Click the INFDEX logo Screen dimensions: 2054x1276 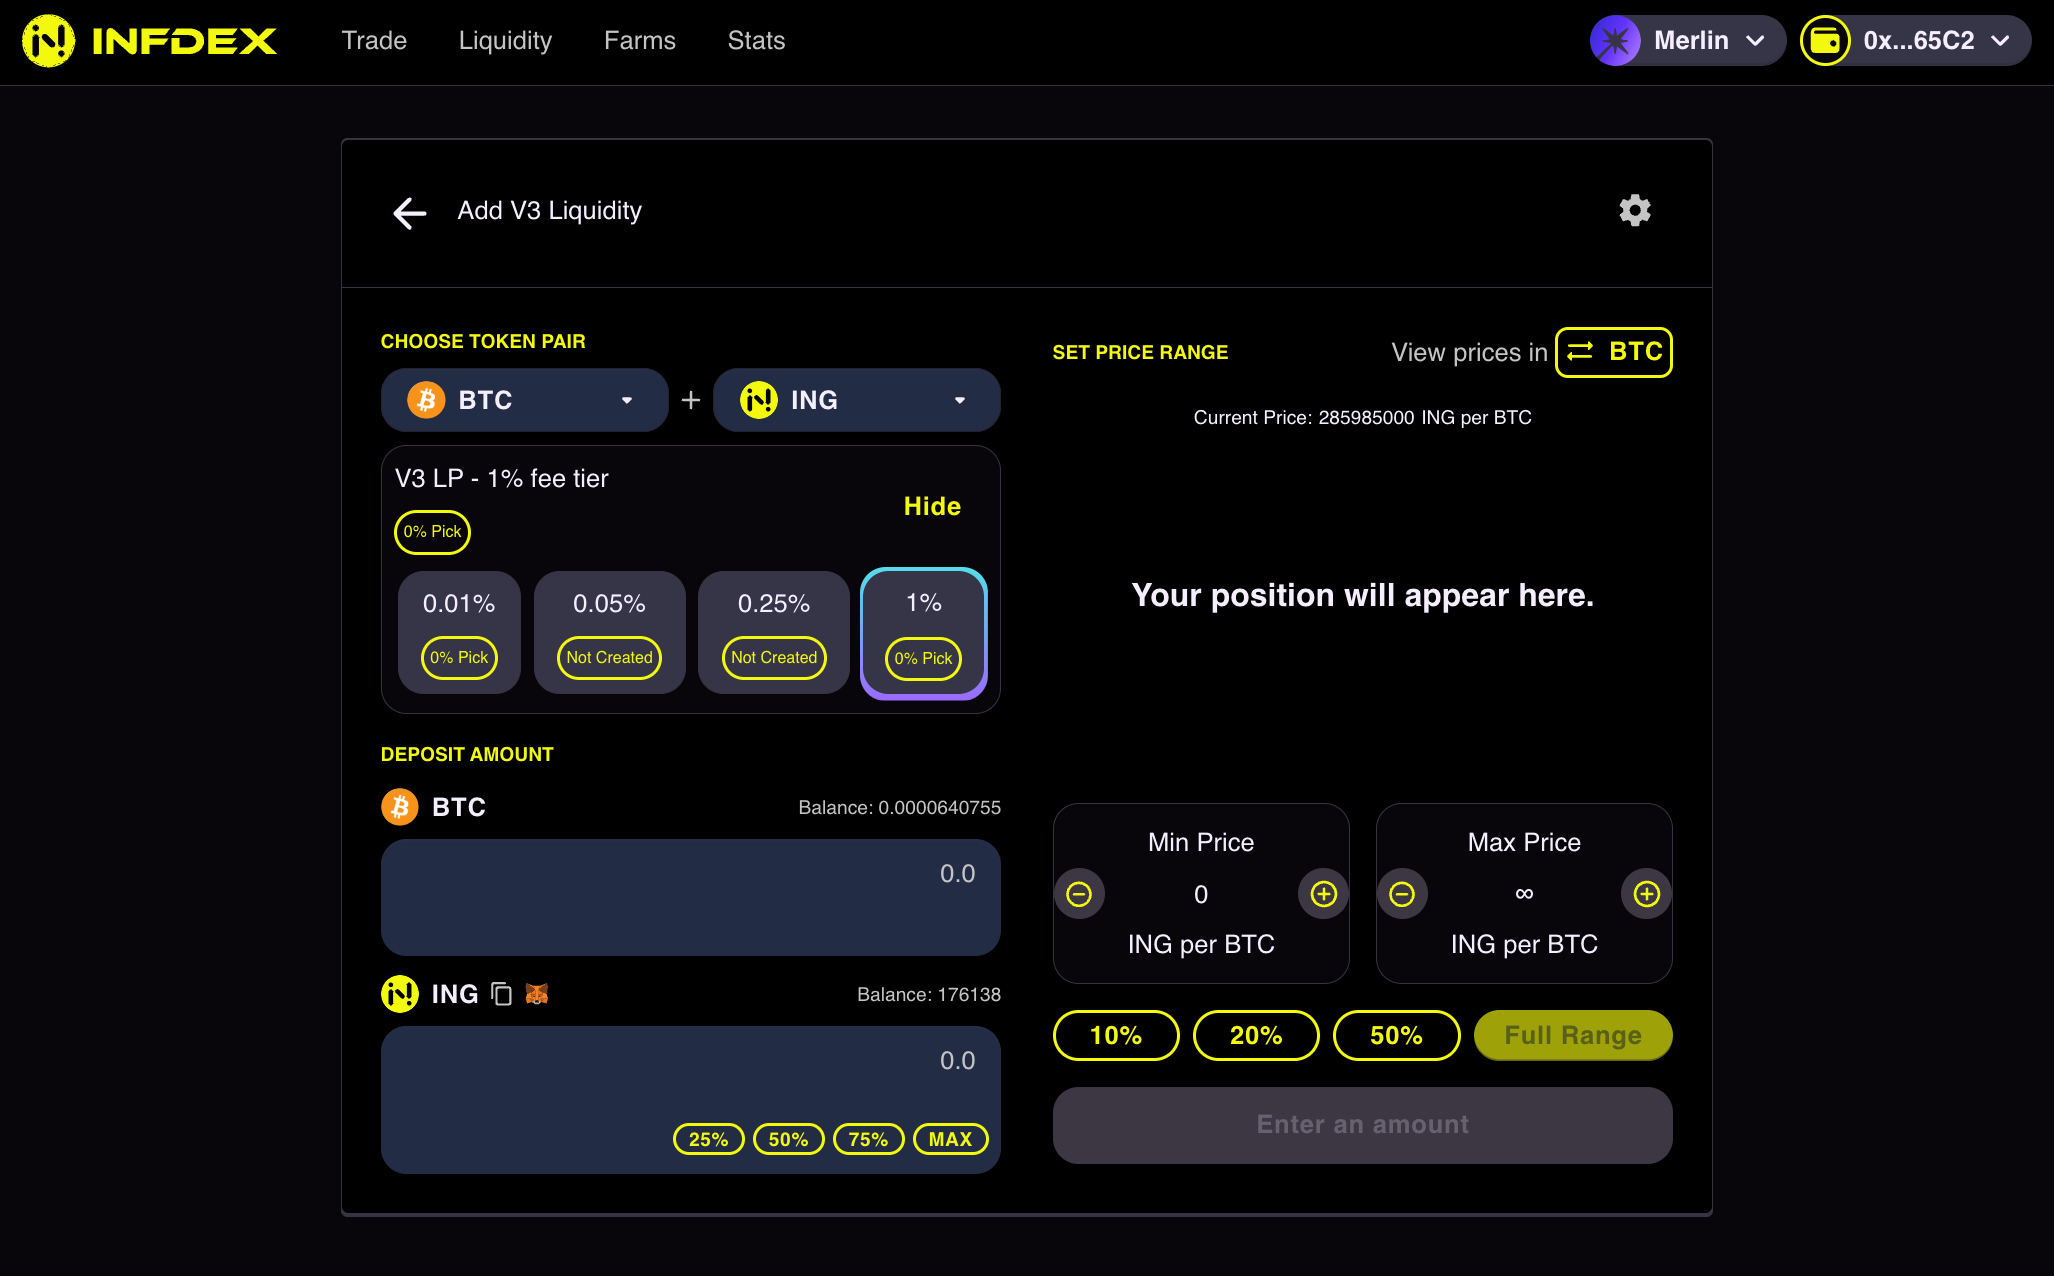click(150, 41)
